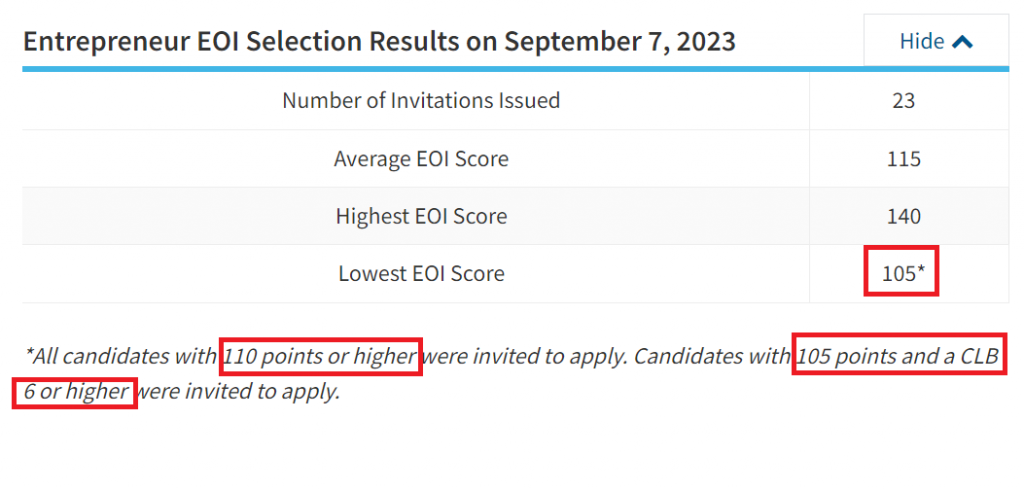The image size is (1024, 490).
Task: Click the highlighted '105 points and a CLB' text
Action: (899, 355)
